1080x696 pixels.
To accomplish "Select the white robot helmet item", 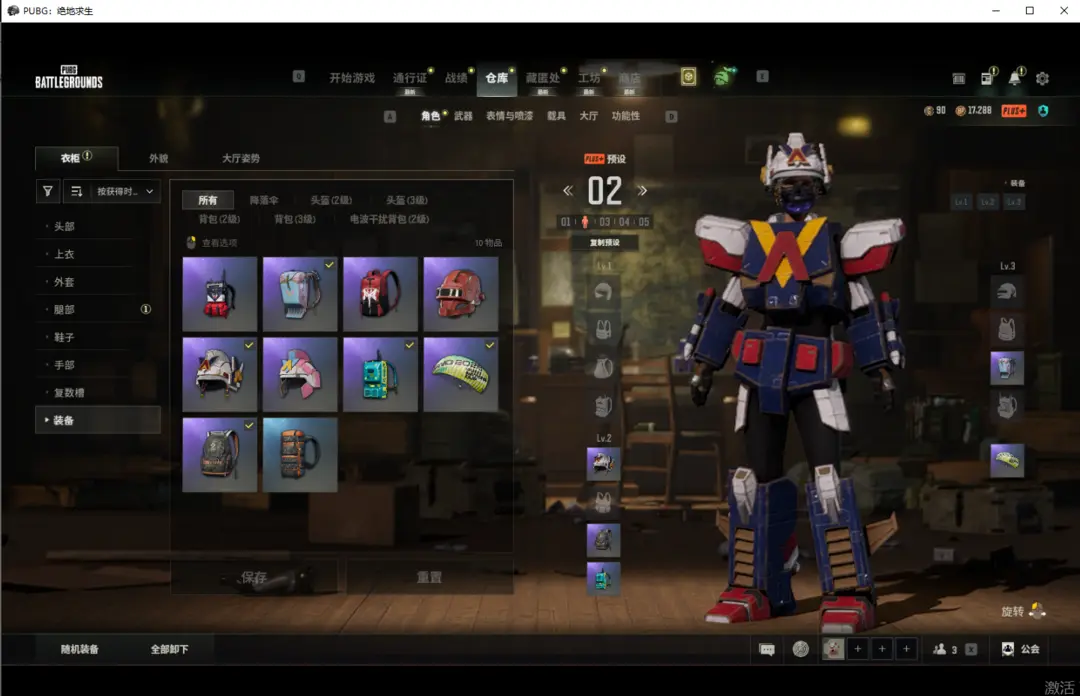I will [220, 374].
